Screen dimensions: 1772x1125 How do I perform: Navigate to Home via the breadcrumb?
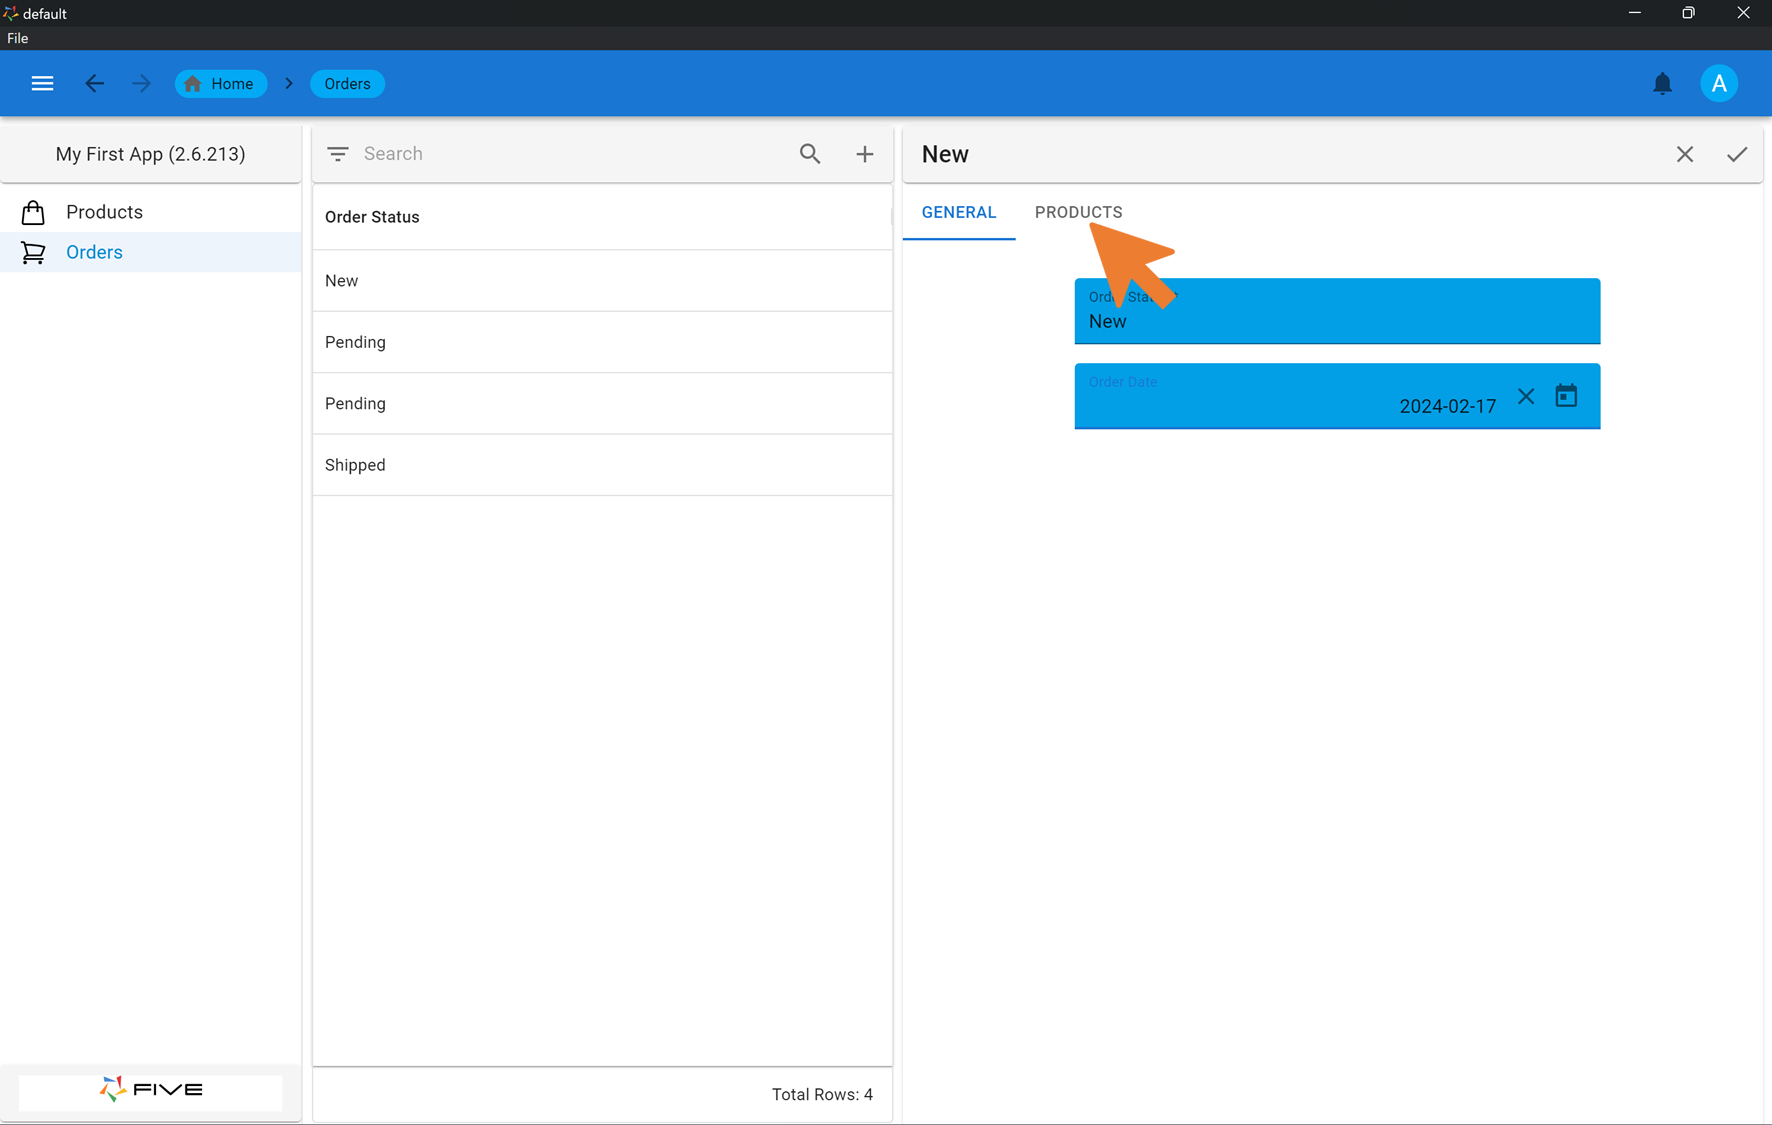pyautogui.click(x=220, y=83)
